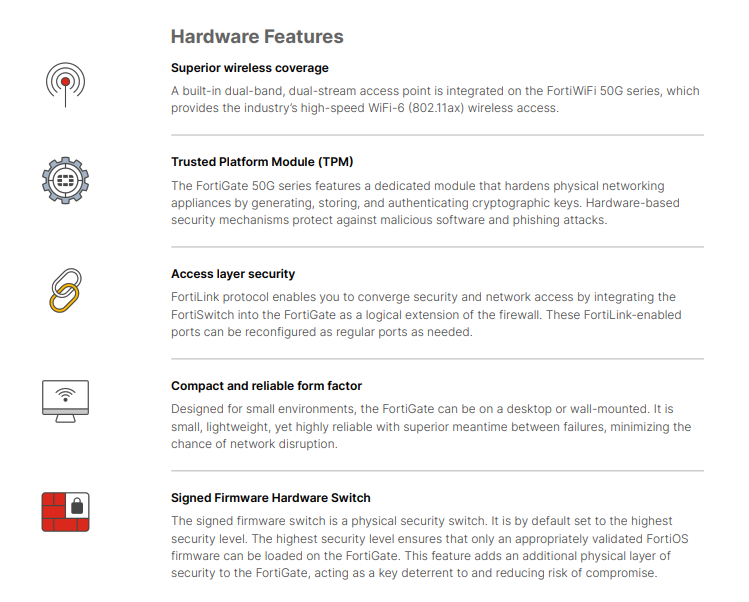Click the divider line below wireless coverage section
Image resolution: width=749 pixels, height=602 pixels.
tap(437, 135)
